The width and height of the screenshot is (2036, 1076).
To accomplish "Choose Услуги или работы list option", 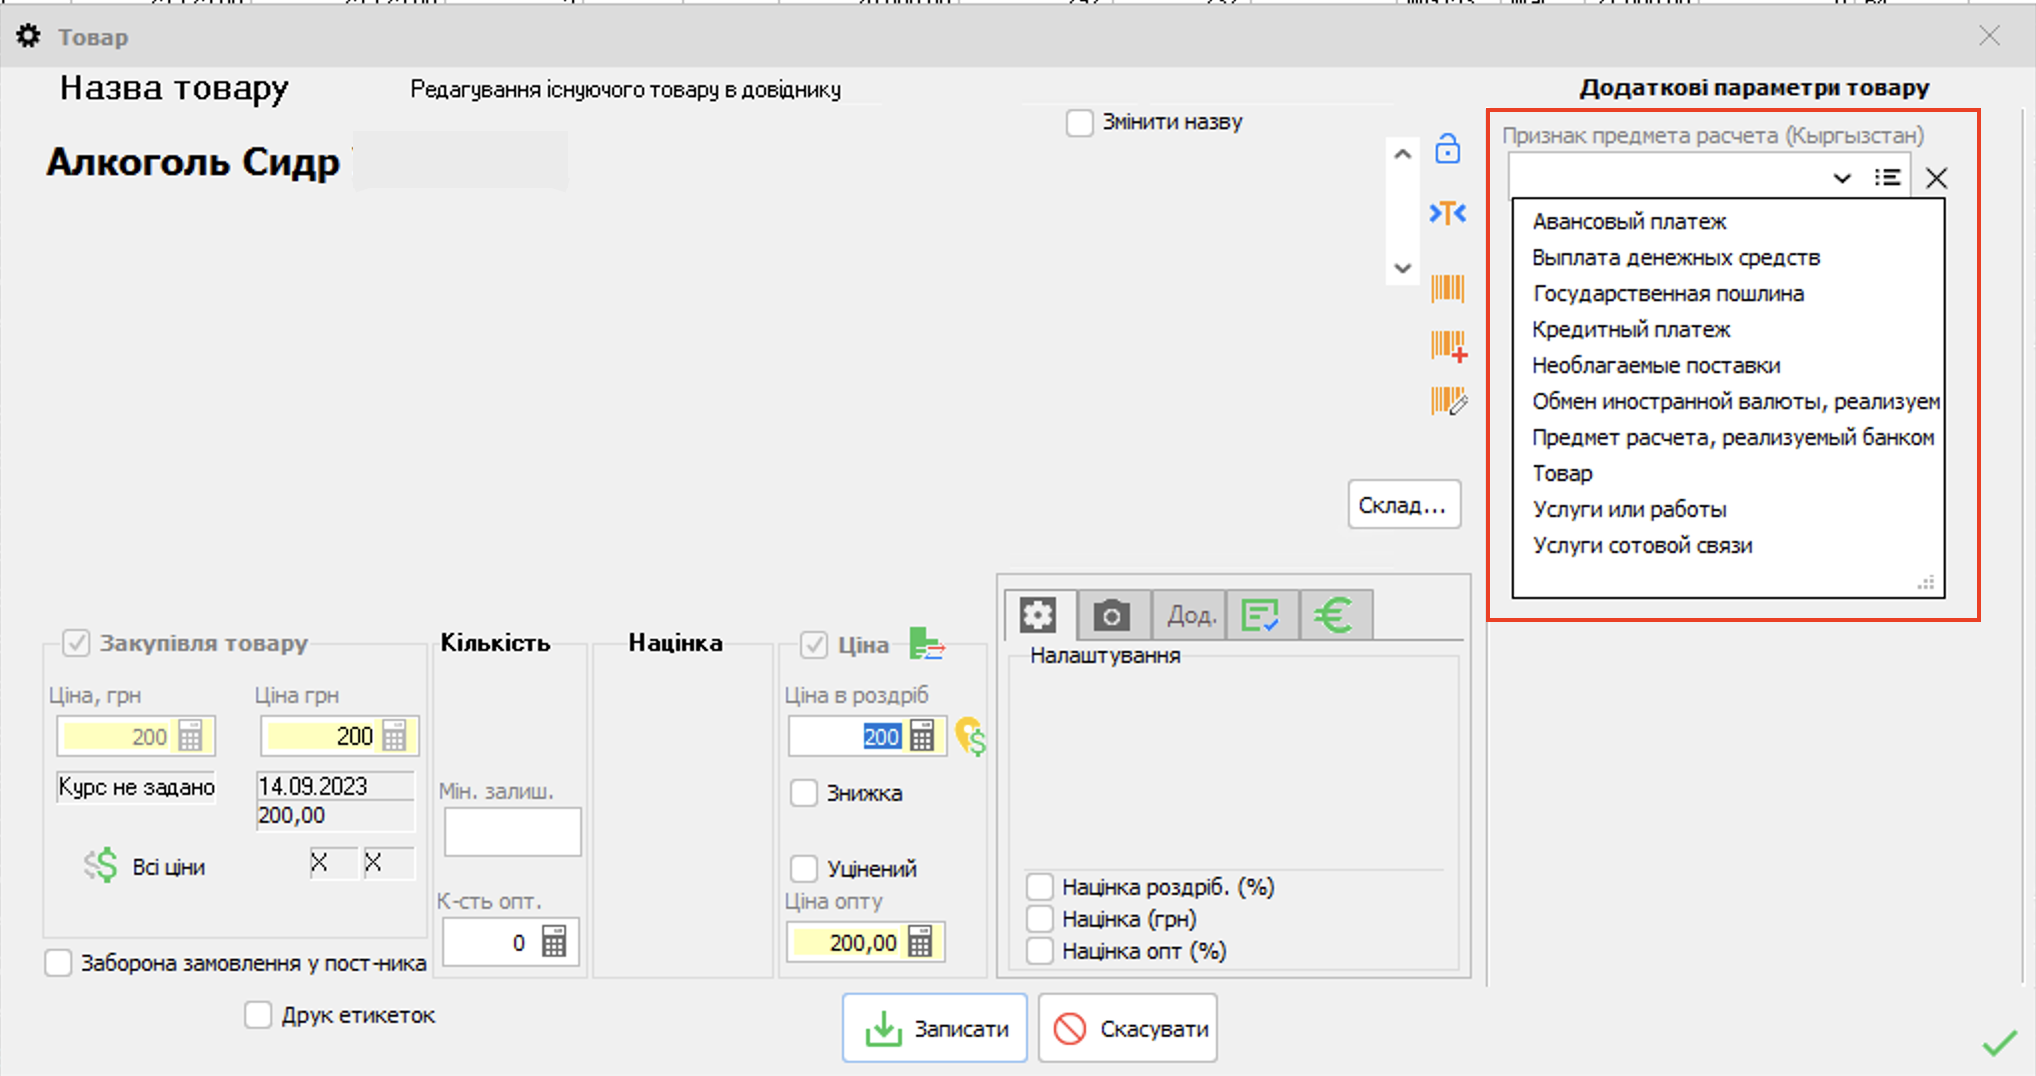I will pyautogui.click(x=1629, y=509).
